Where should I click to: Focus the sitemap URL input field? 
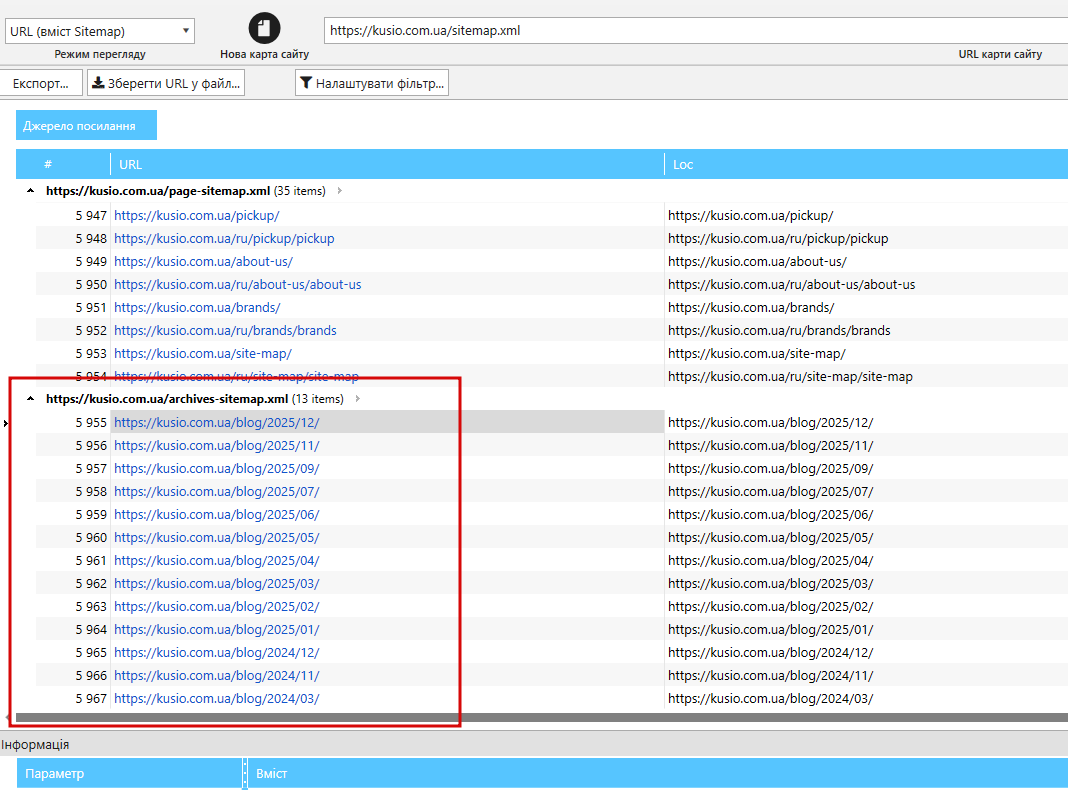pos(695,31)
